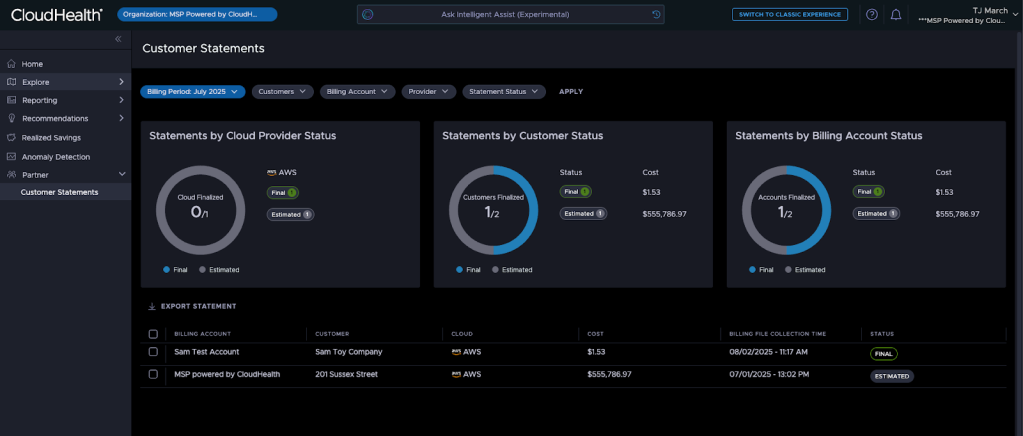1023x436 pixels.
Task: Click the 201 Sussex Street customer cell
Action: 346,375
